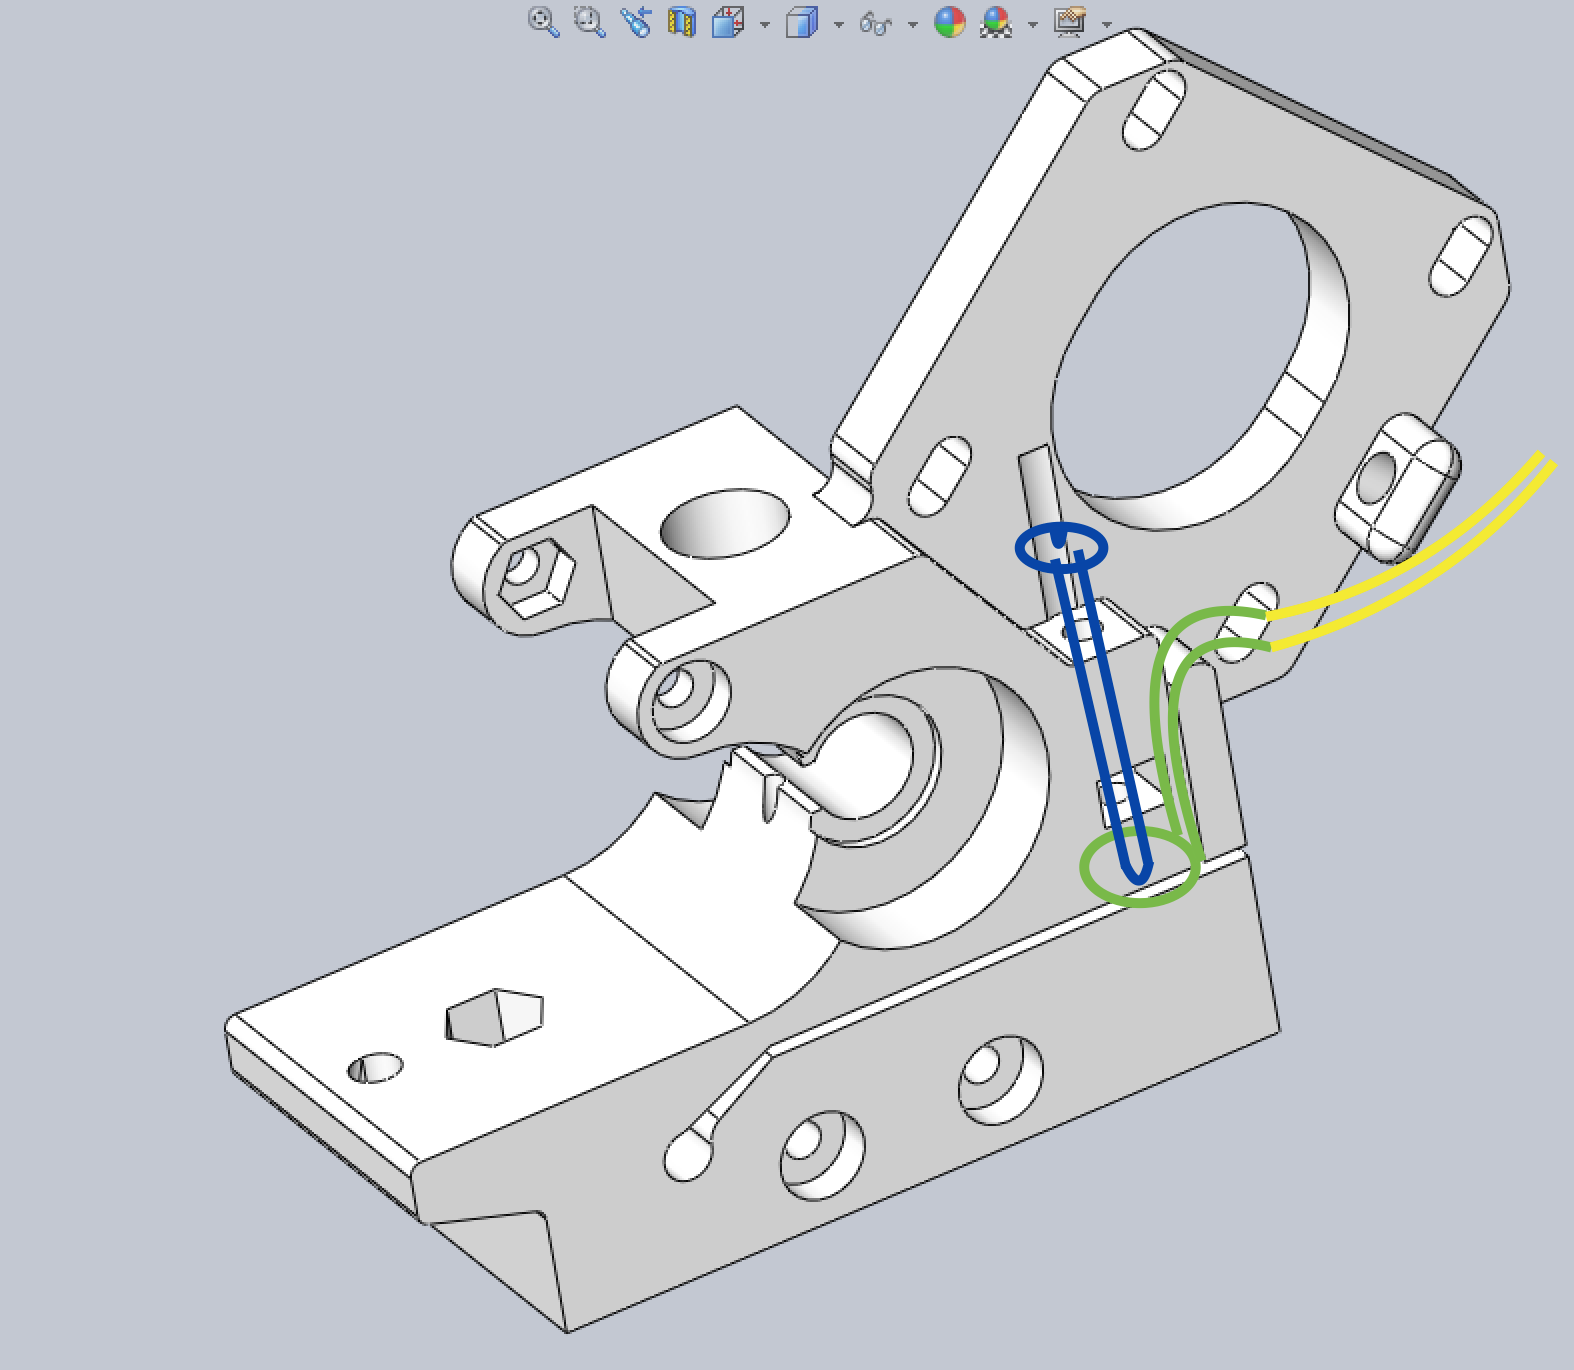Click the Display Style cube icon
1574x1370 pixels.
[x=801, y=22]
